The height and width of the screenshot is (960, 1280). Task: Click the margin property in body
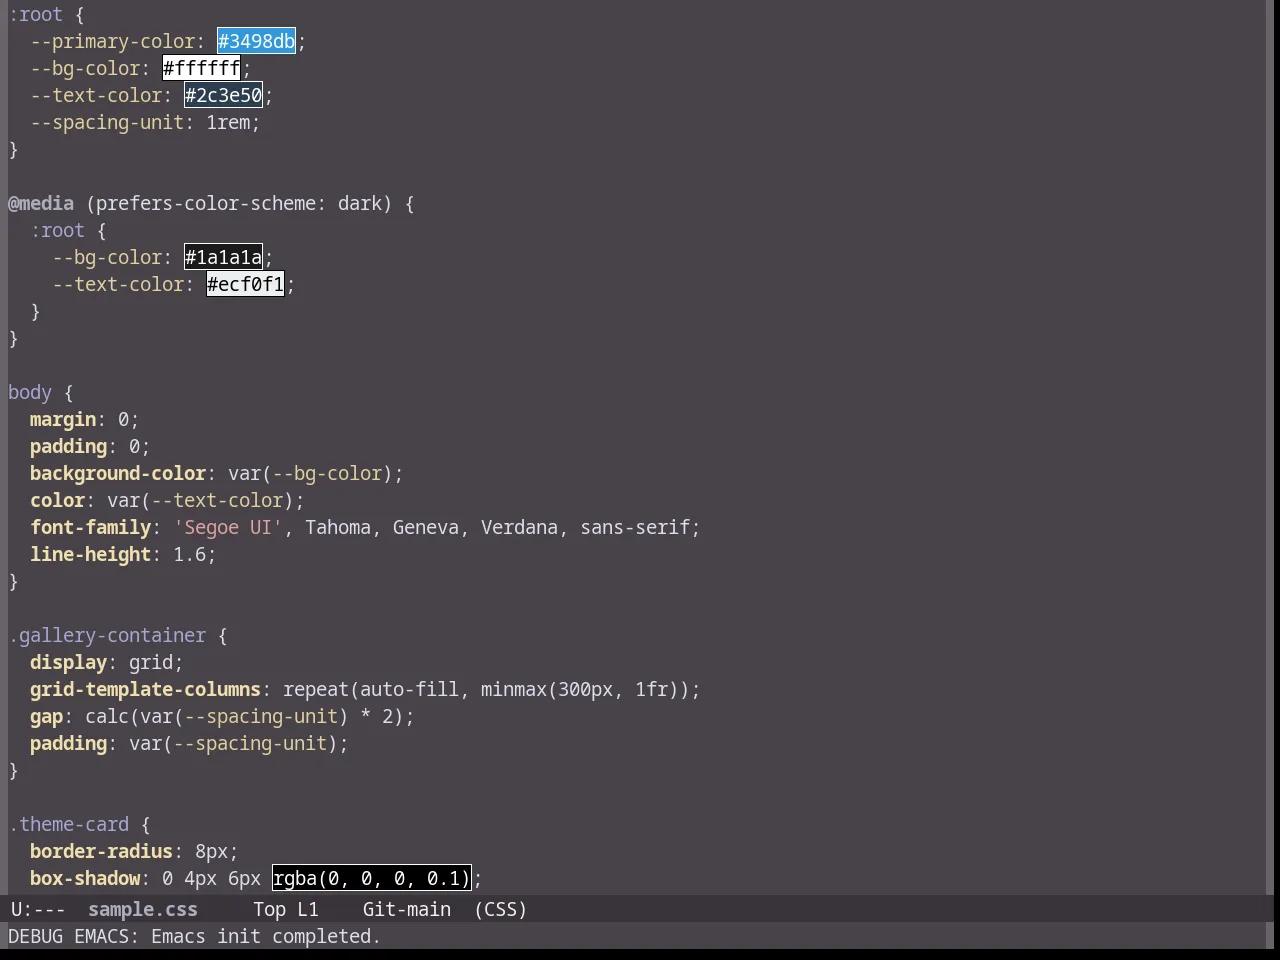[63, 419]
